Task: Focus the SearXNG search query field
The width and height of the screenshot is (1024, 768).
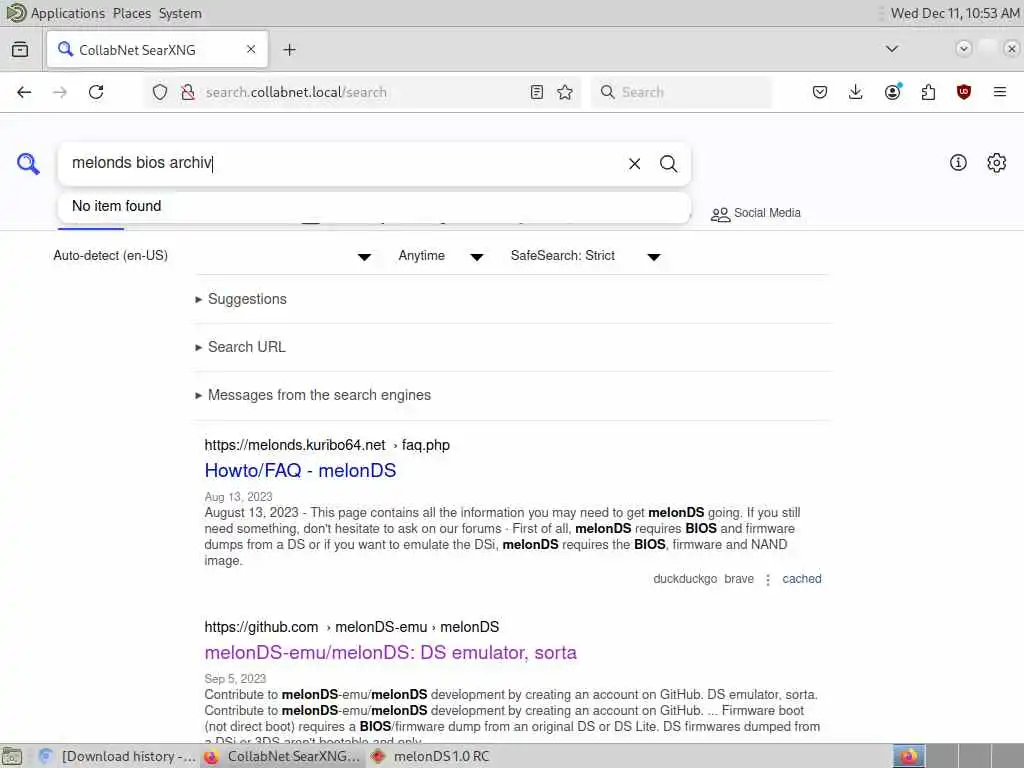Action: 346,163
